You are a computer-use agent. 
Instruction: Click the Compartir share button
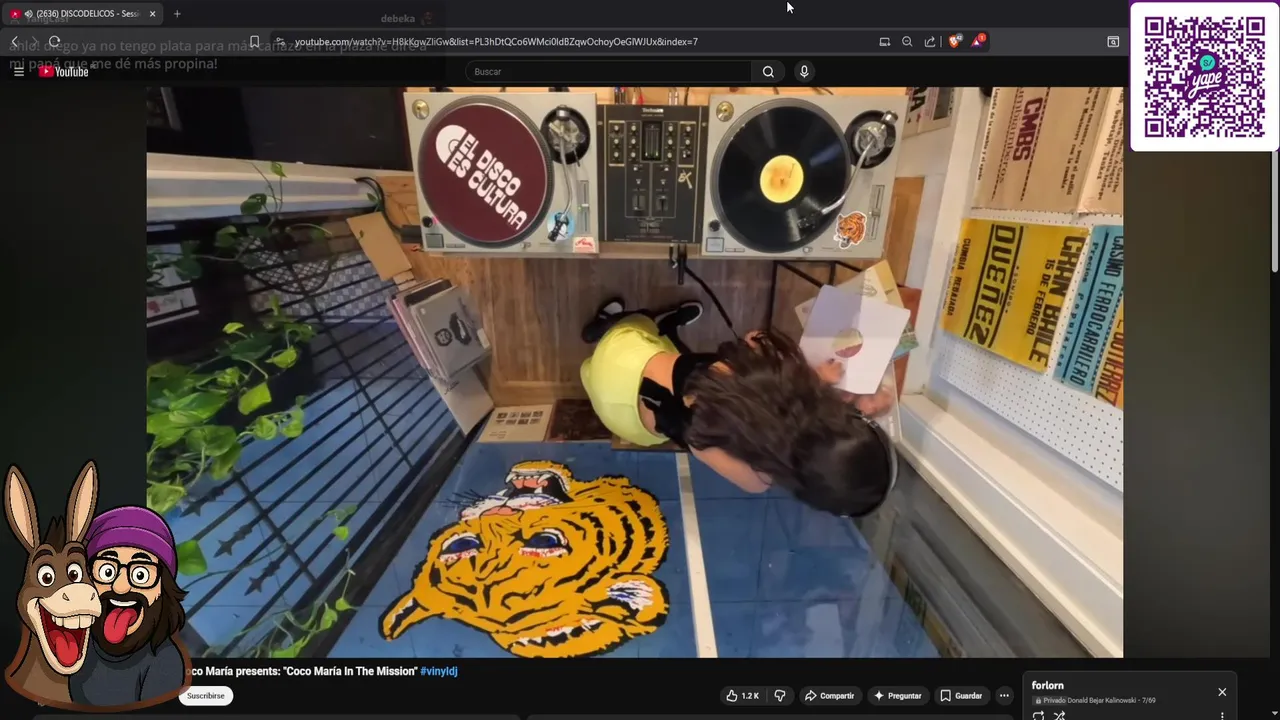830,696
